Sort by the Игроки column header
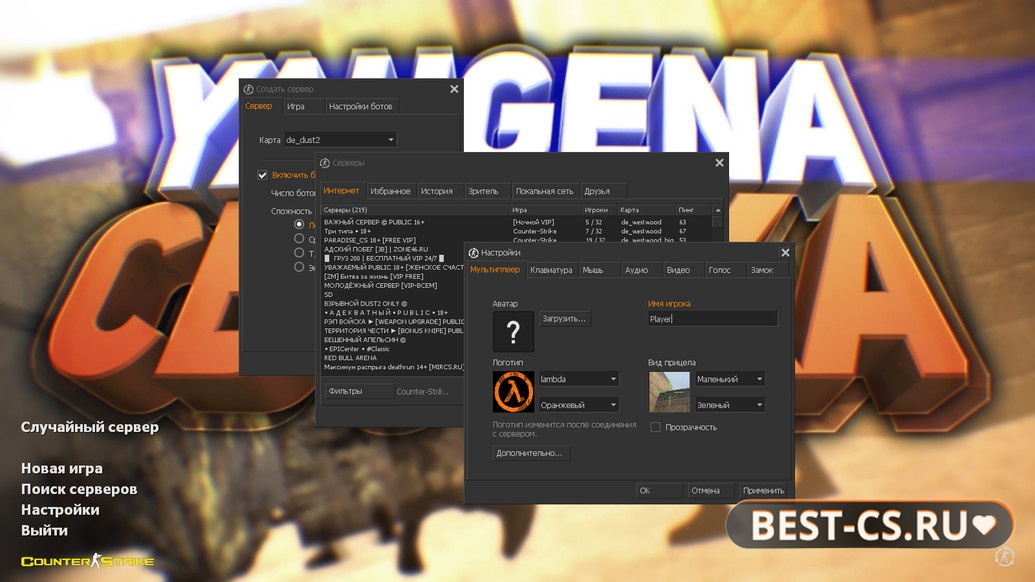Image resolution: width=1035 pixels, height=582 pixels. 599,210
